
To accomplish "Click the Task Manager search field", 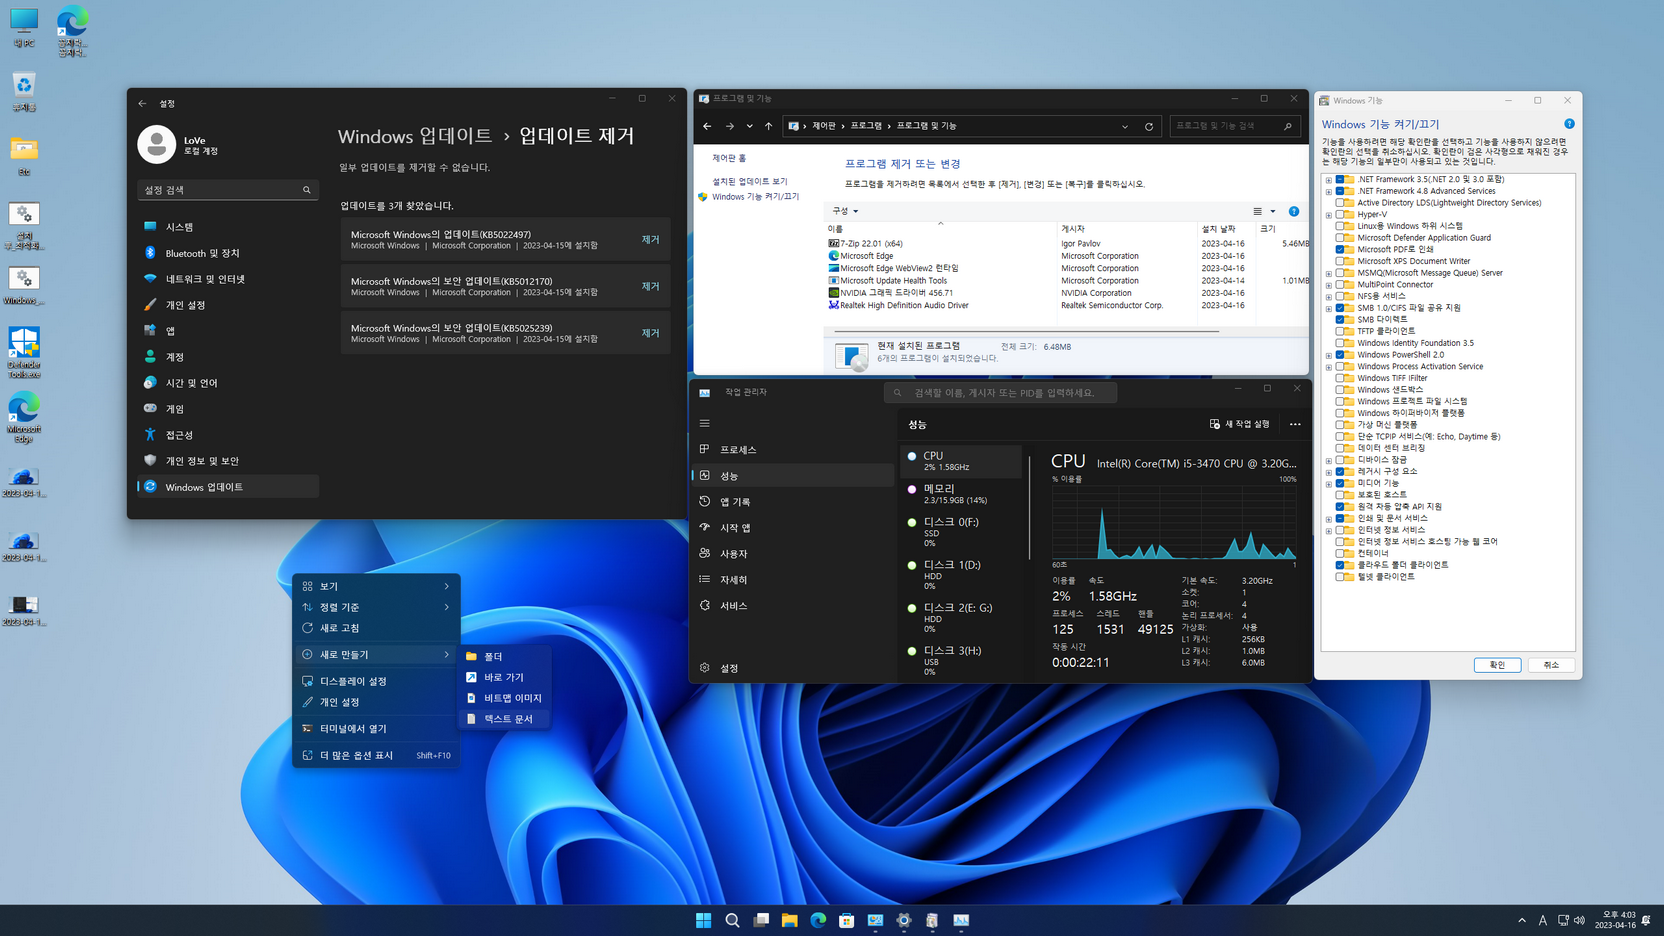I will pyautogui.click(x=1000, y=393).
